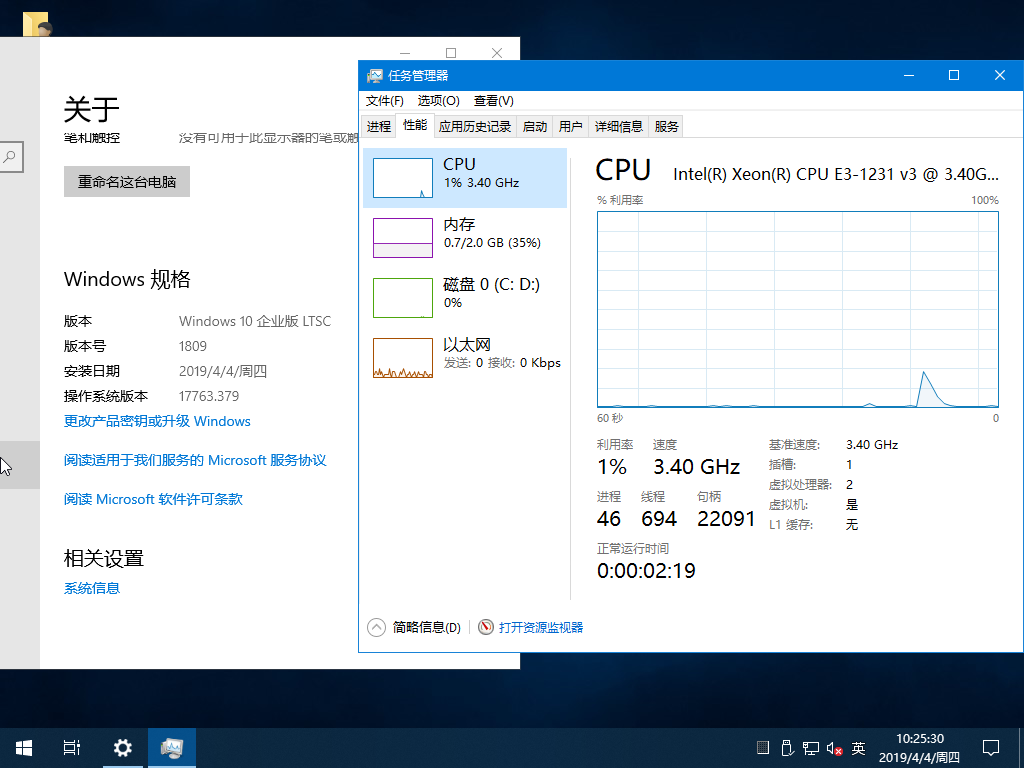Click the version number 1809
This screenshot has width=1024, height=768.
(193, 346)
